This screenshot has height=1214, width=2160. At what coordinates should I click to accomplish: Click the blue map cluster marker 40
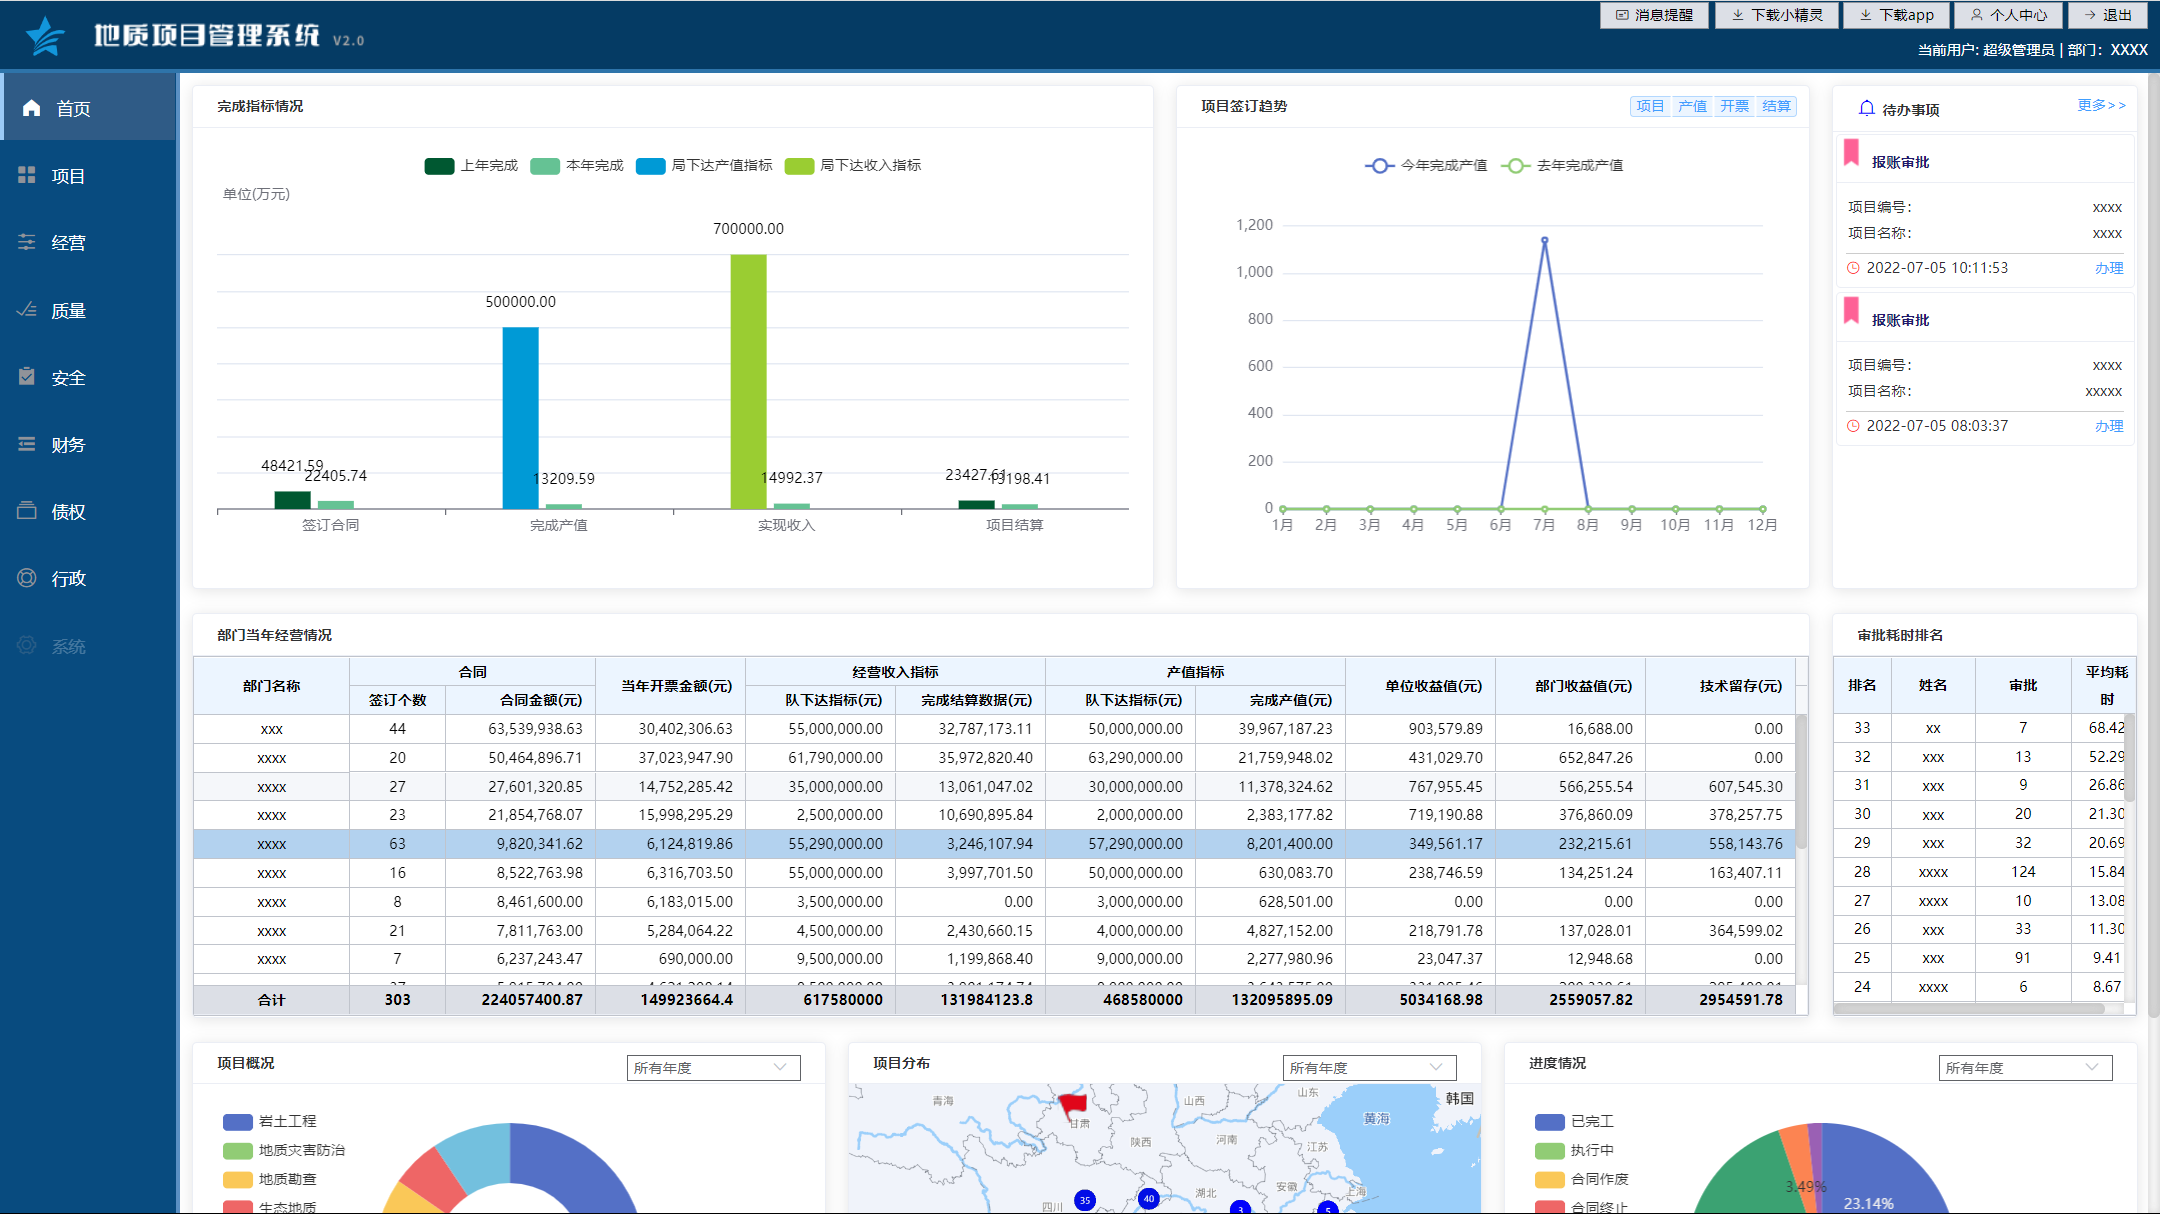(1149, 1198)
